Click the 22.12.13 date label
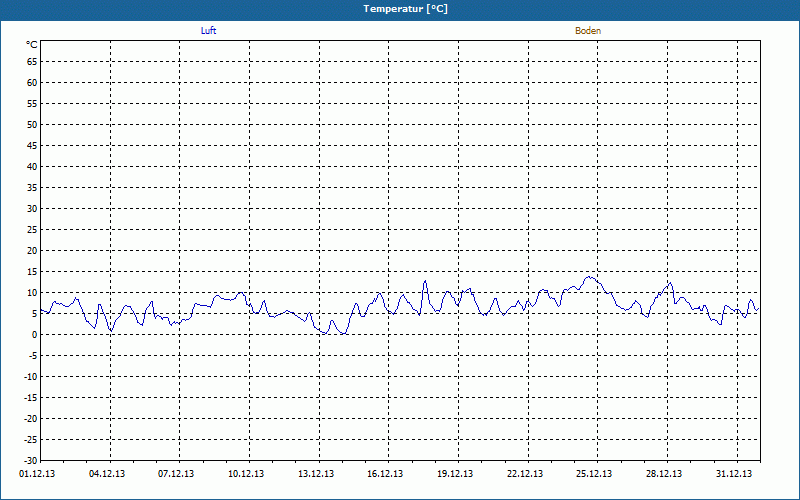The image size is (800, 500). click(525, 474)
